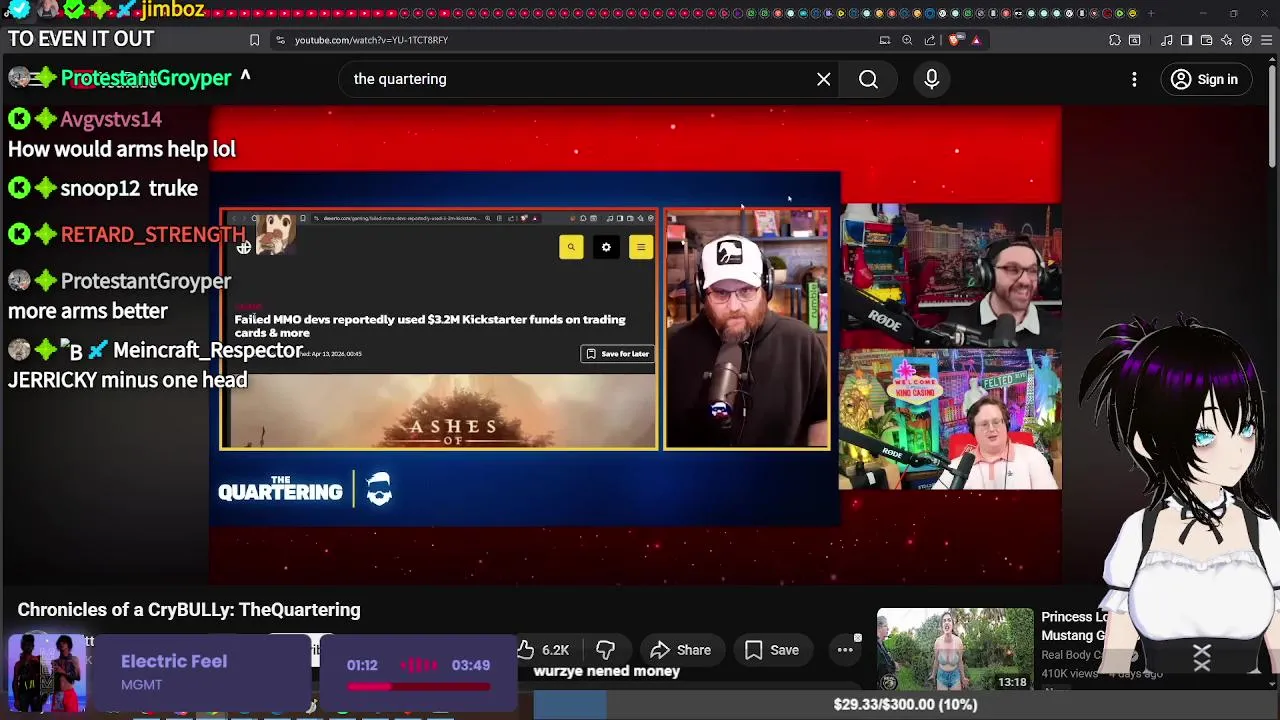Click the YouTube search magnifier button
1280x720 pixels.
pyautogui.click(x=868, y=79)
